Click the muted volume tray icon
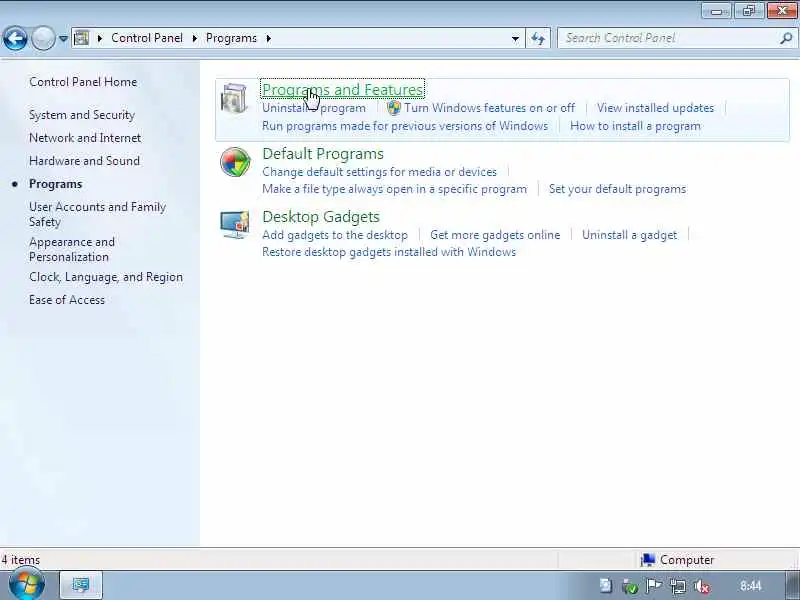The height and width of the screenshot is (600, 800). (703, 587)
